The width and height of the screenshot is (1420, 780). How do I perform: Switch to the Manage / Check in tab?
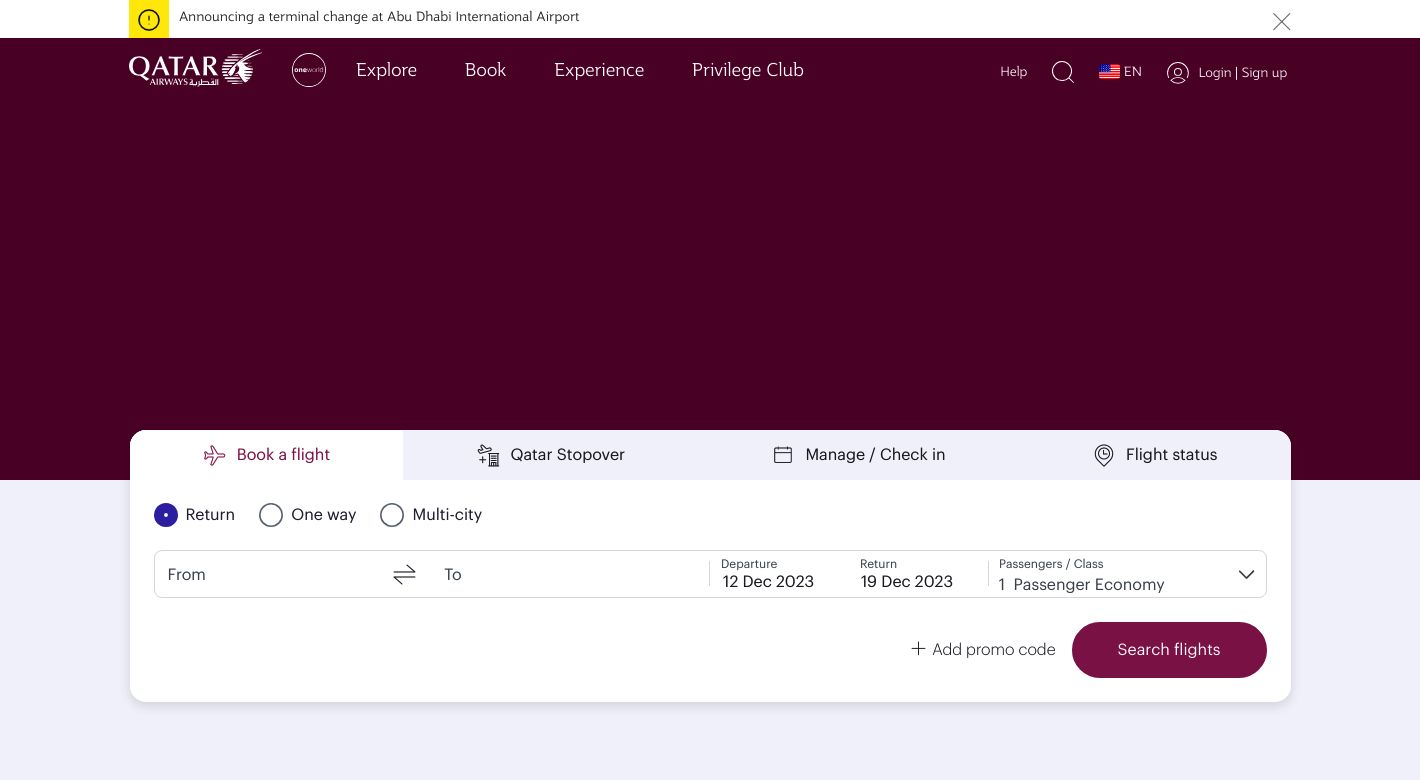(859, 455)
